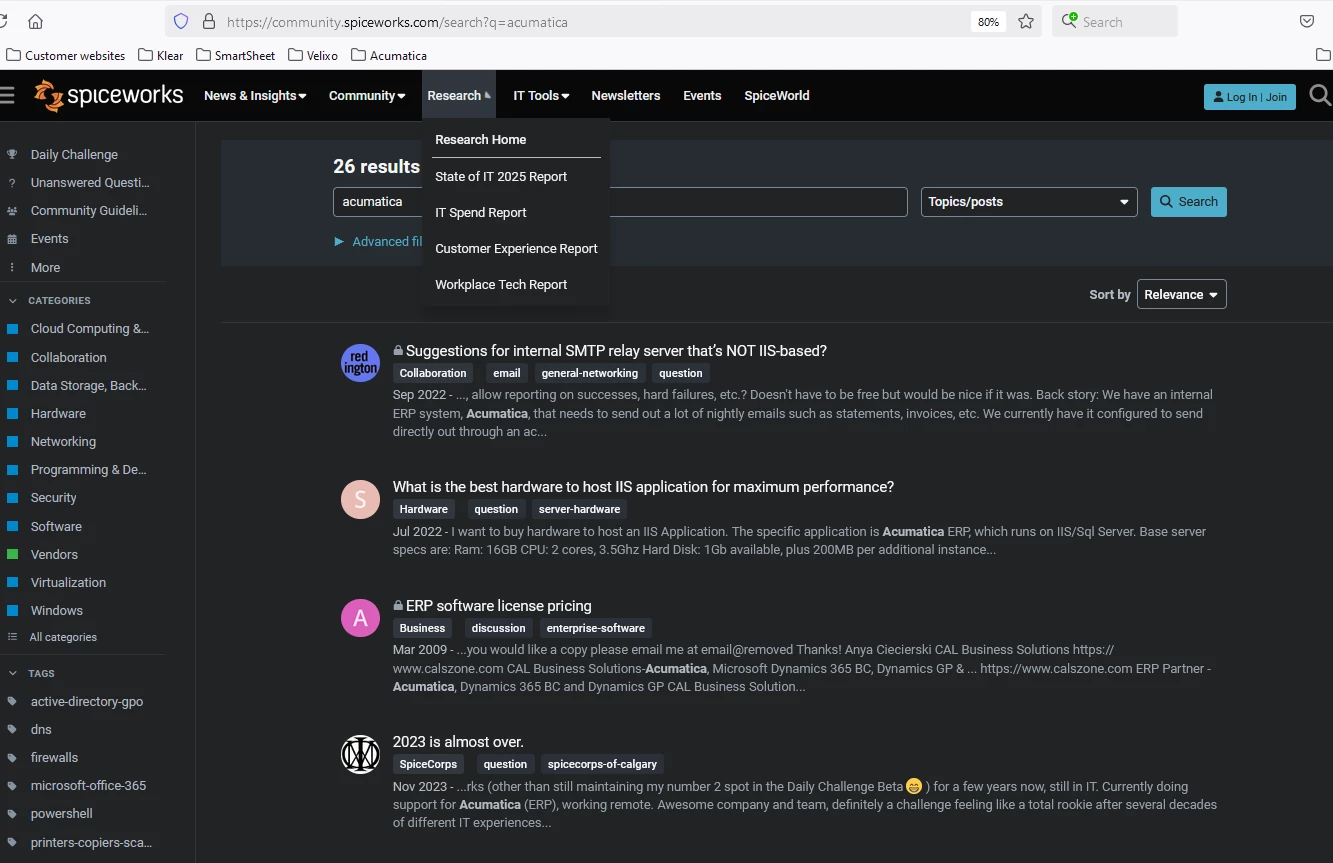Open 'Suggestions for internal SMTP relay server' post
Image resolution: width=1333 pixels, height=863 pixels.
(x=616, y=351)
